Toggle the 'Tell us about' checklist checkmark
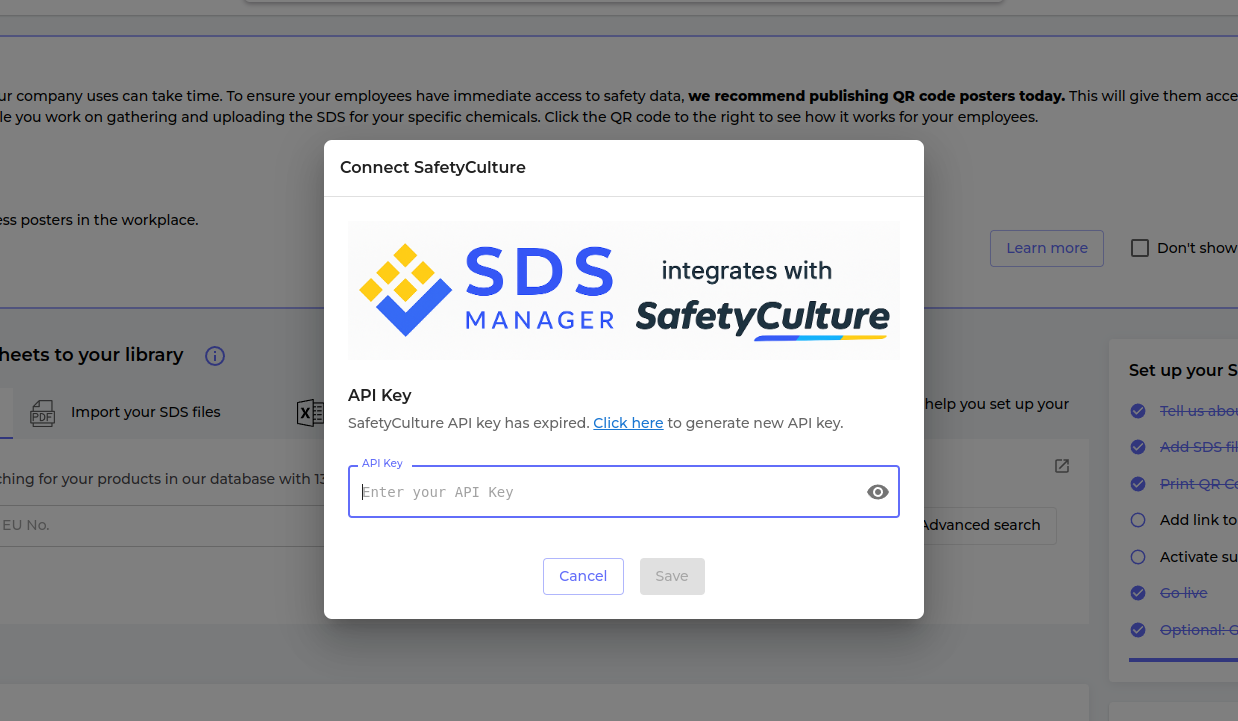The width and height of the screenshot is (1238, 721). point(1138,411)
